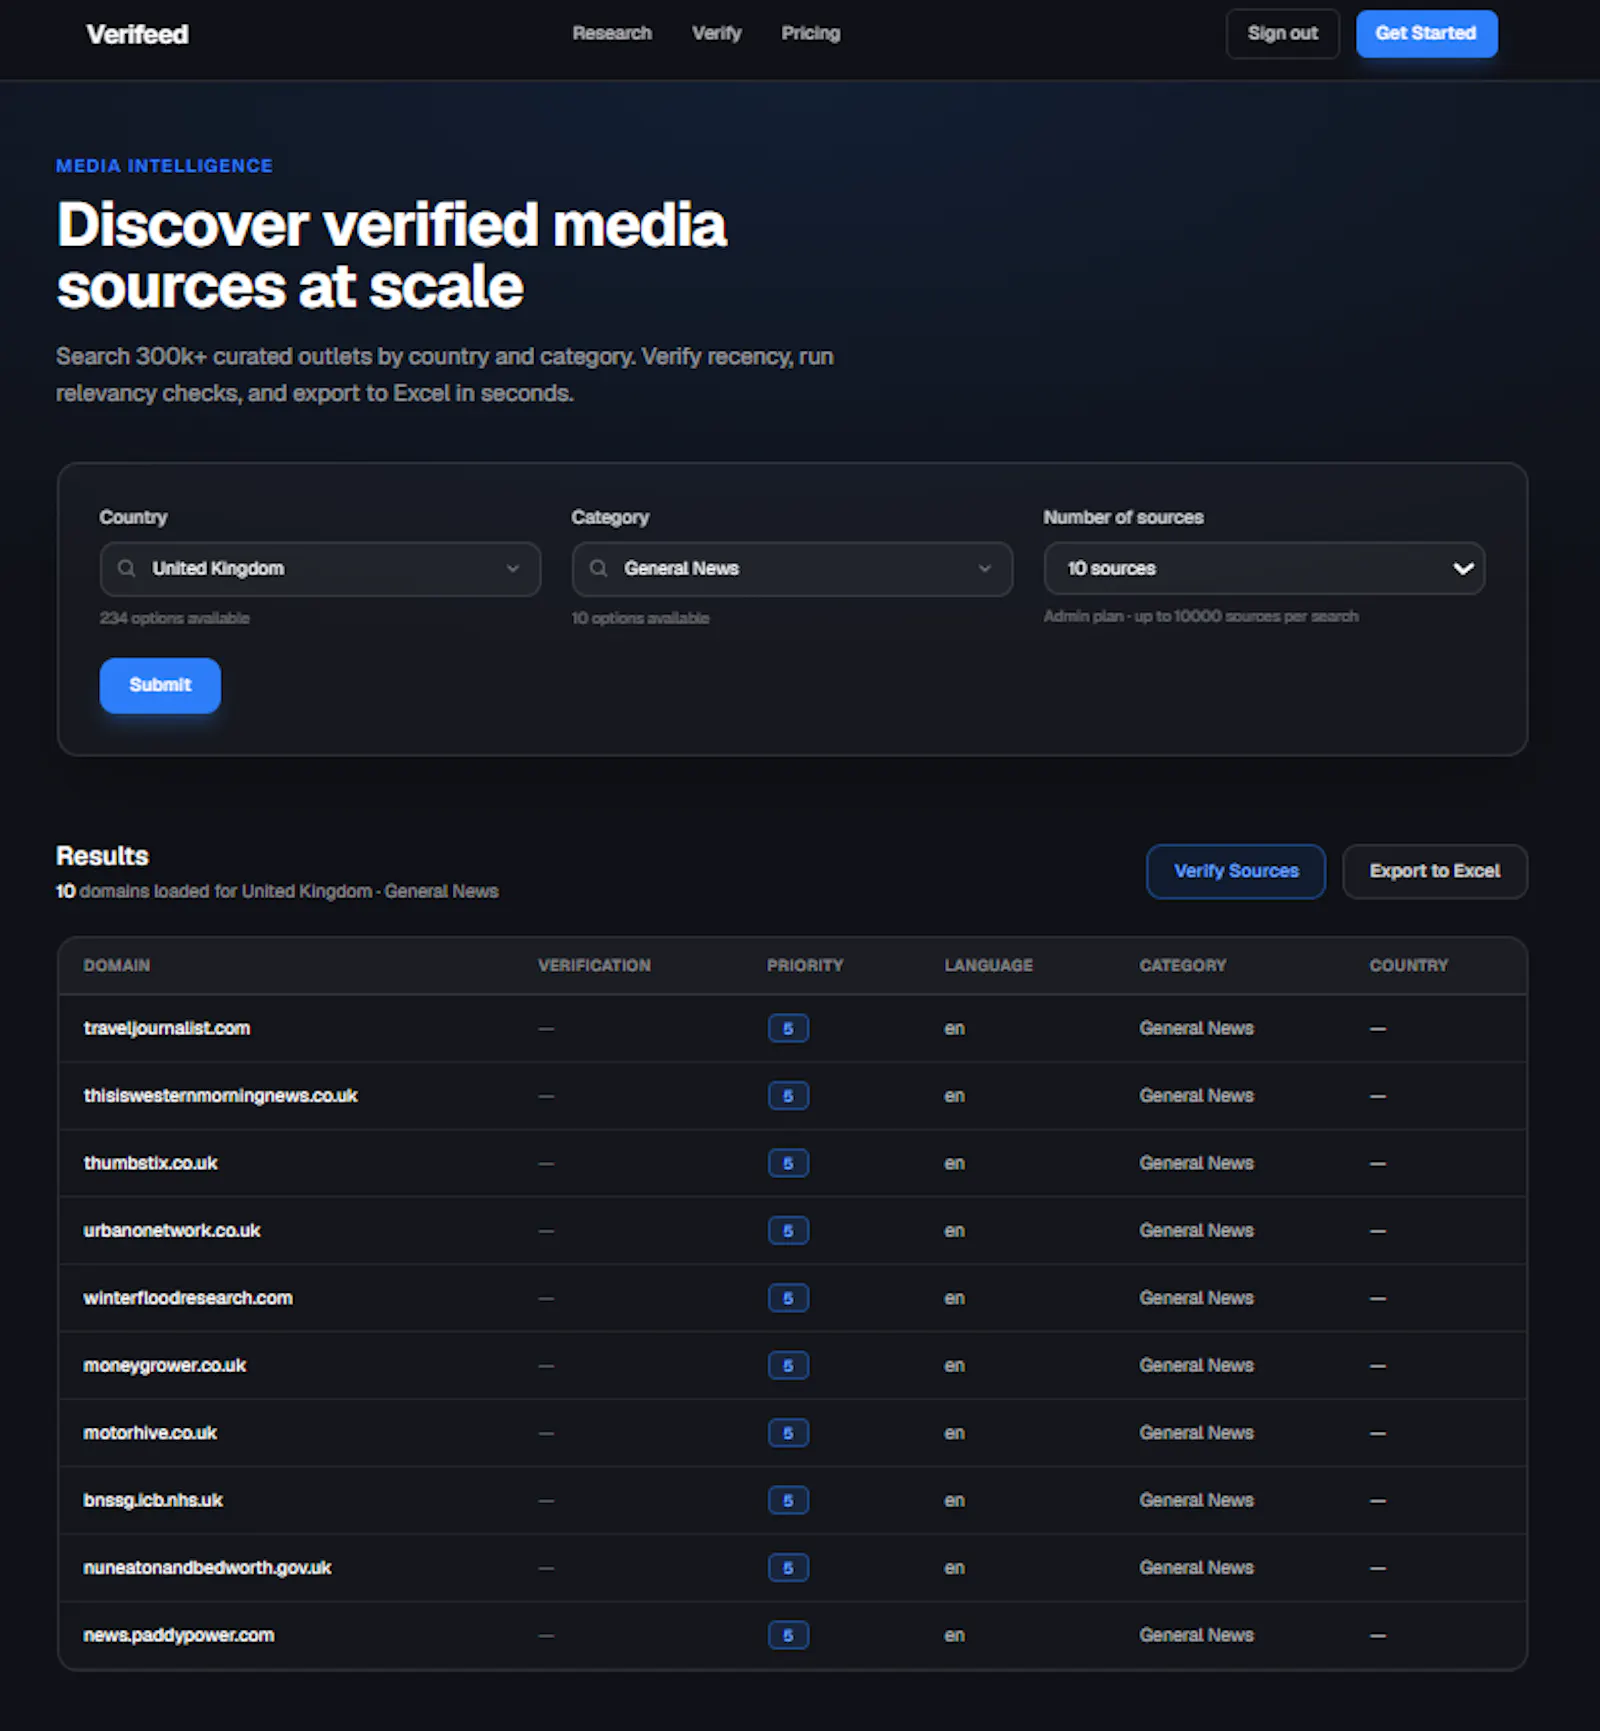Expand Country dropdown chevron
Screen dimensions: 1600x1731
(513, 568)
